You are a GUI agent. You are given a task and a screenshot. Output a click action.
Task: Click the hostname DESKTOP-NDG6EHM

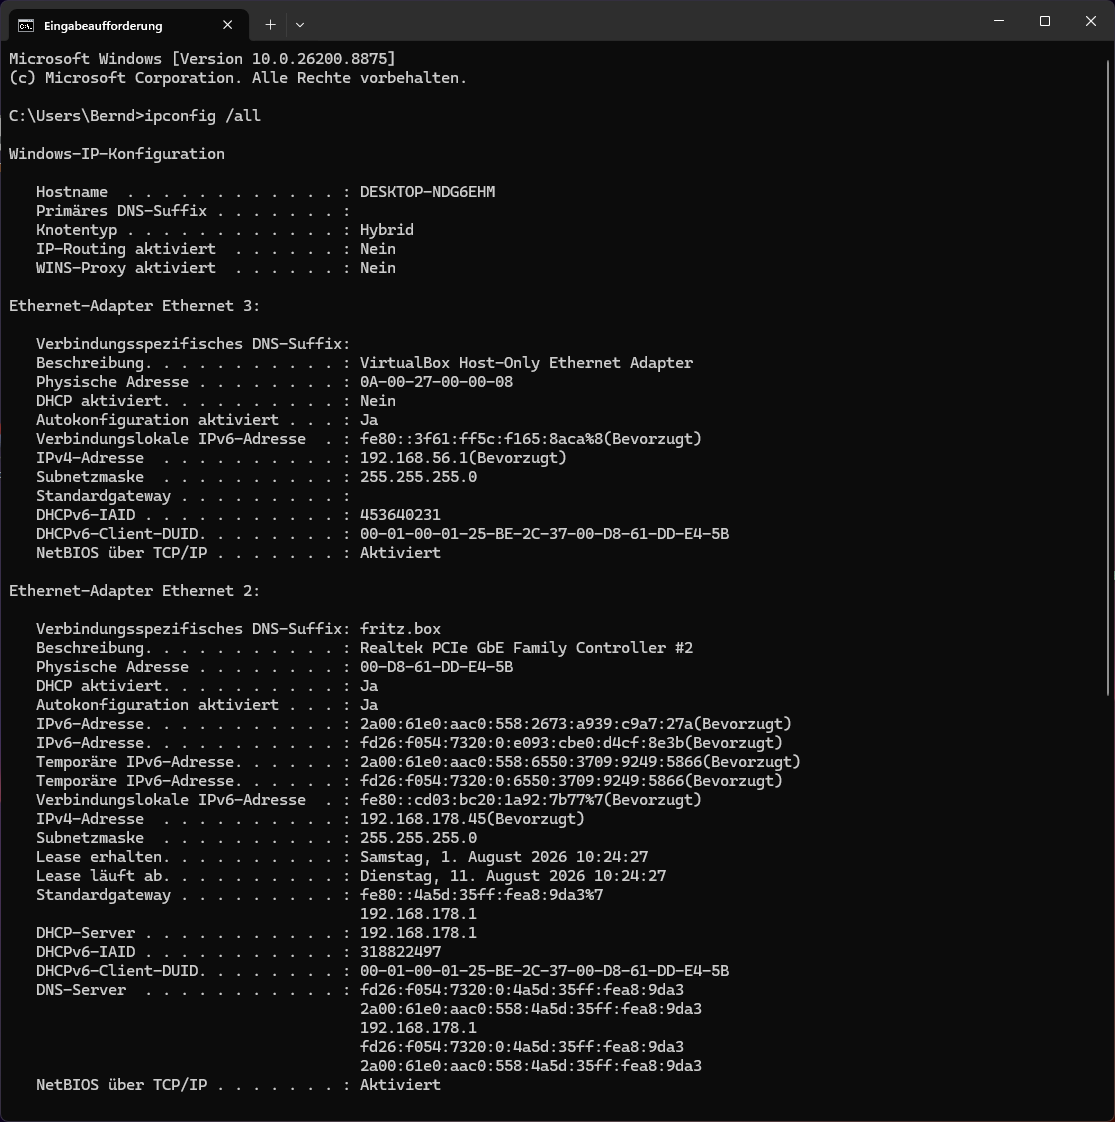(427, 192)
